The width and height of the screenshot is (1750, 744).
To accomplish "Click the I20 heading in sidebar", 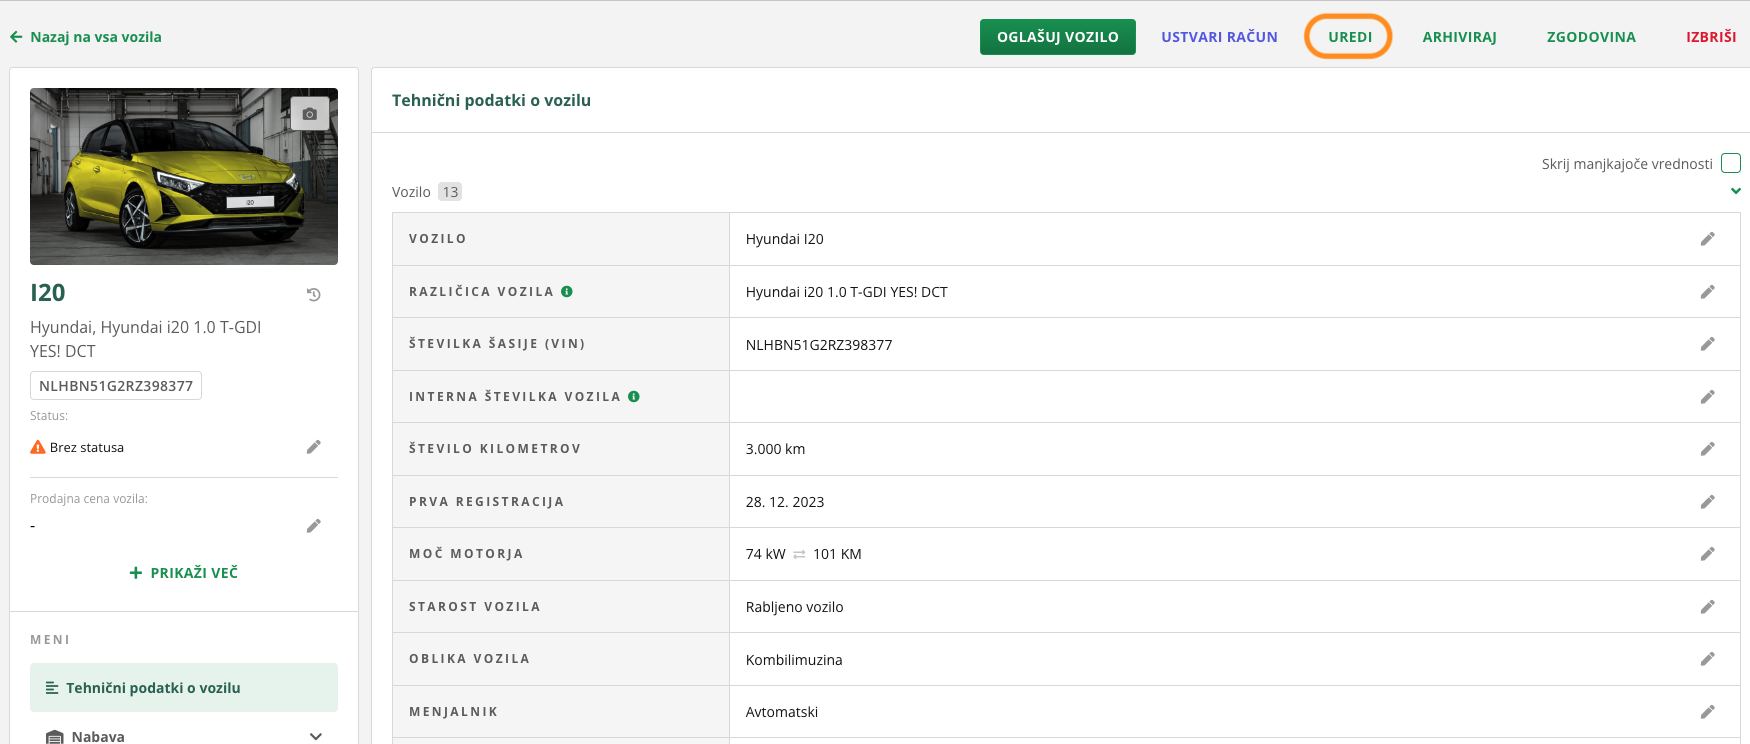I will coord(48,293).
